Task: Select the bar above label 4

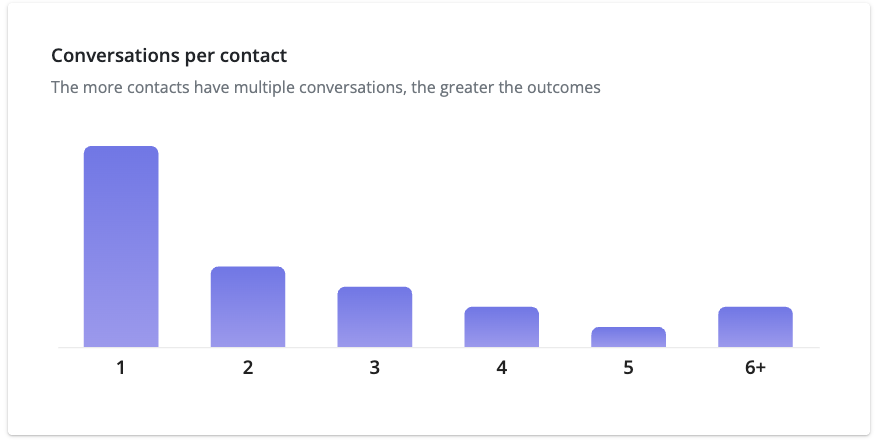Action: (501, 326)
